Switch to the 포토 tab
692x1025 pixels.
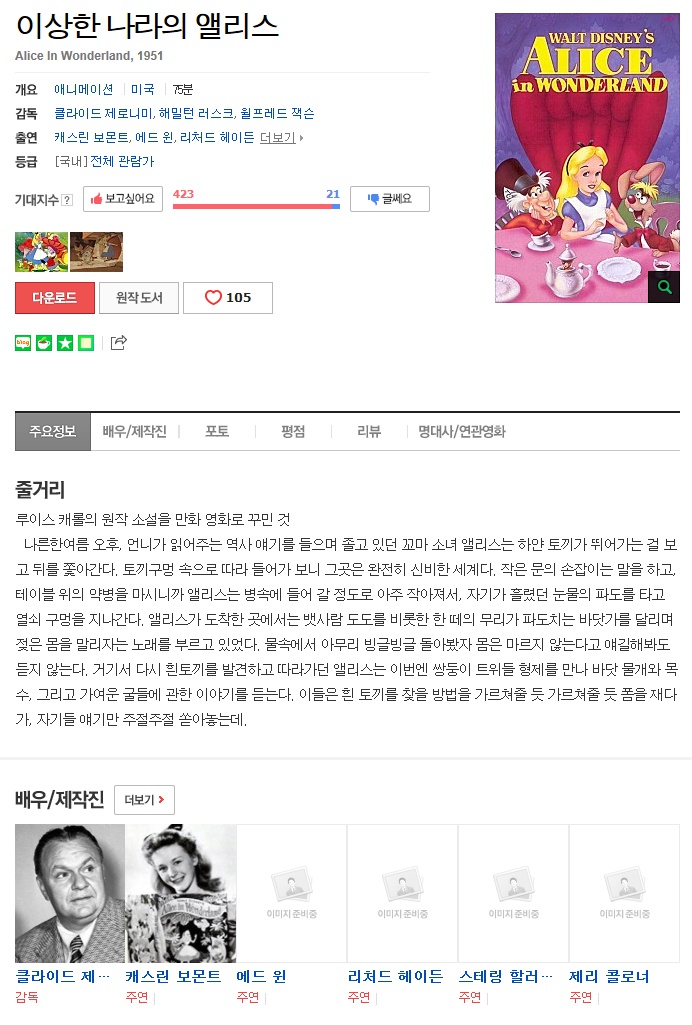(x=217, y=431)
